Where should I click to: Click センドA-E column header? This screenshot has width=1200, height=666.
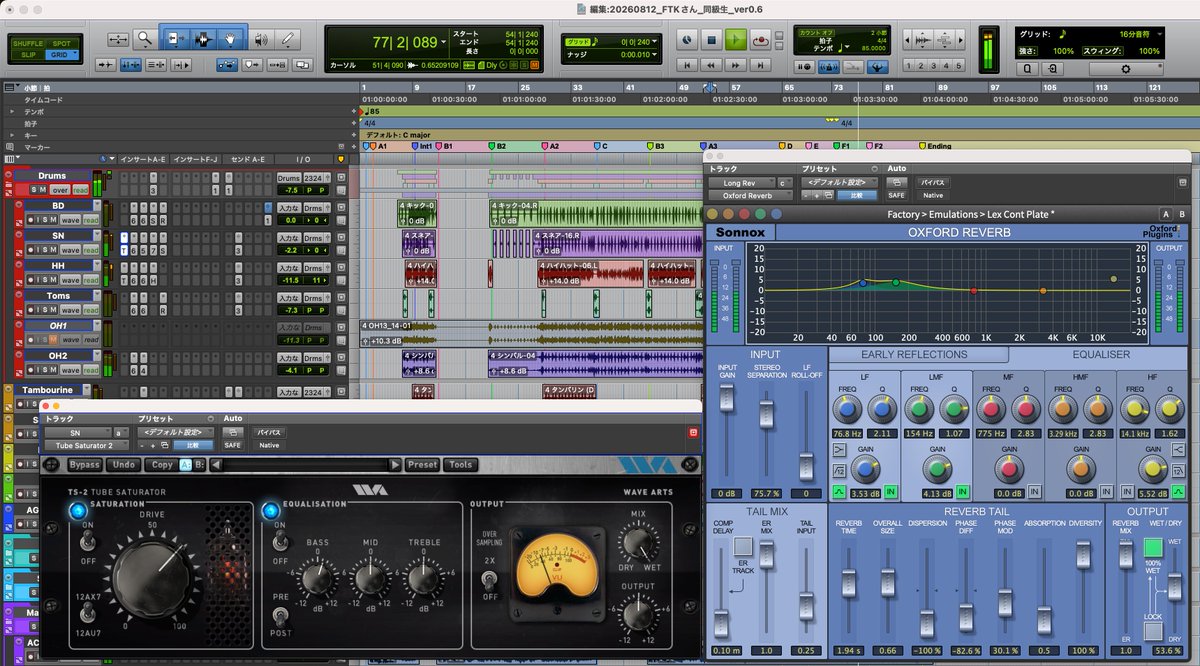click(x=246, y=159)
